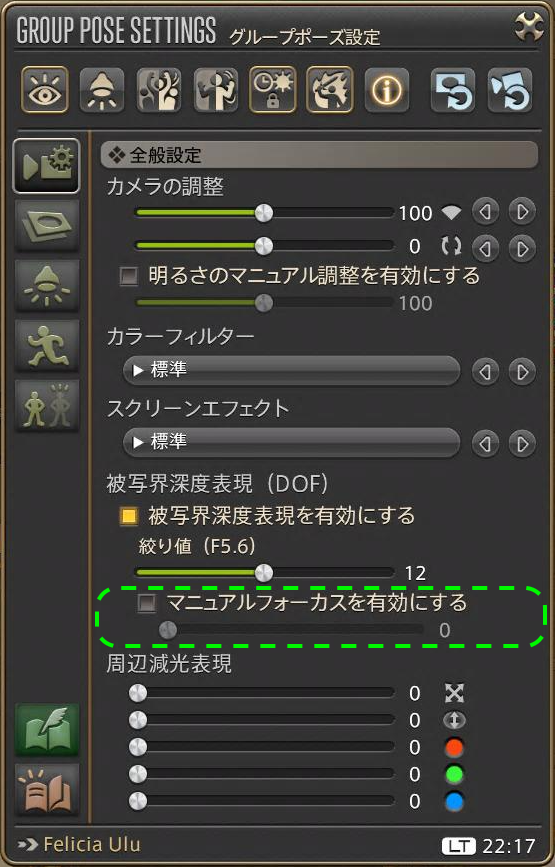Click next arrow beside color filter dropdown
This screenshot has width=555, height=867.
pos(522,372)
